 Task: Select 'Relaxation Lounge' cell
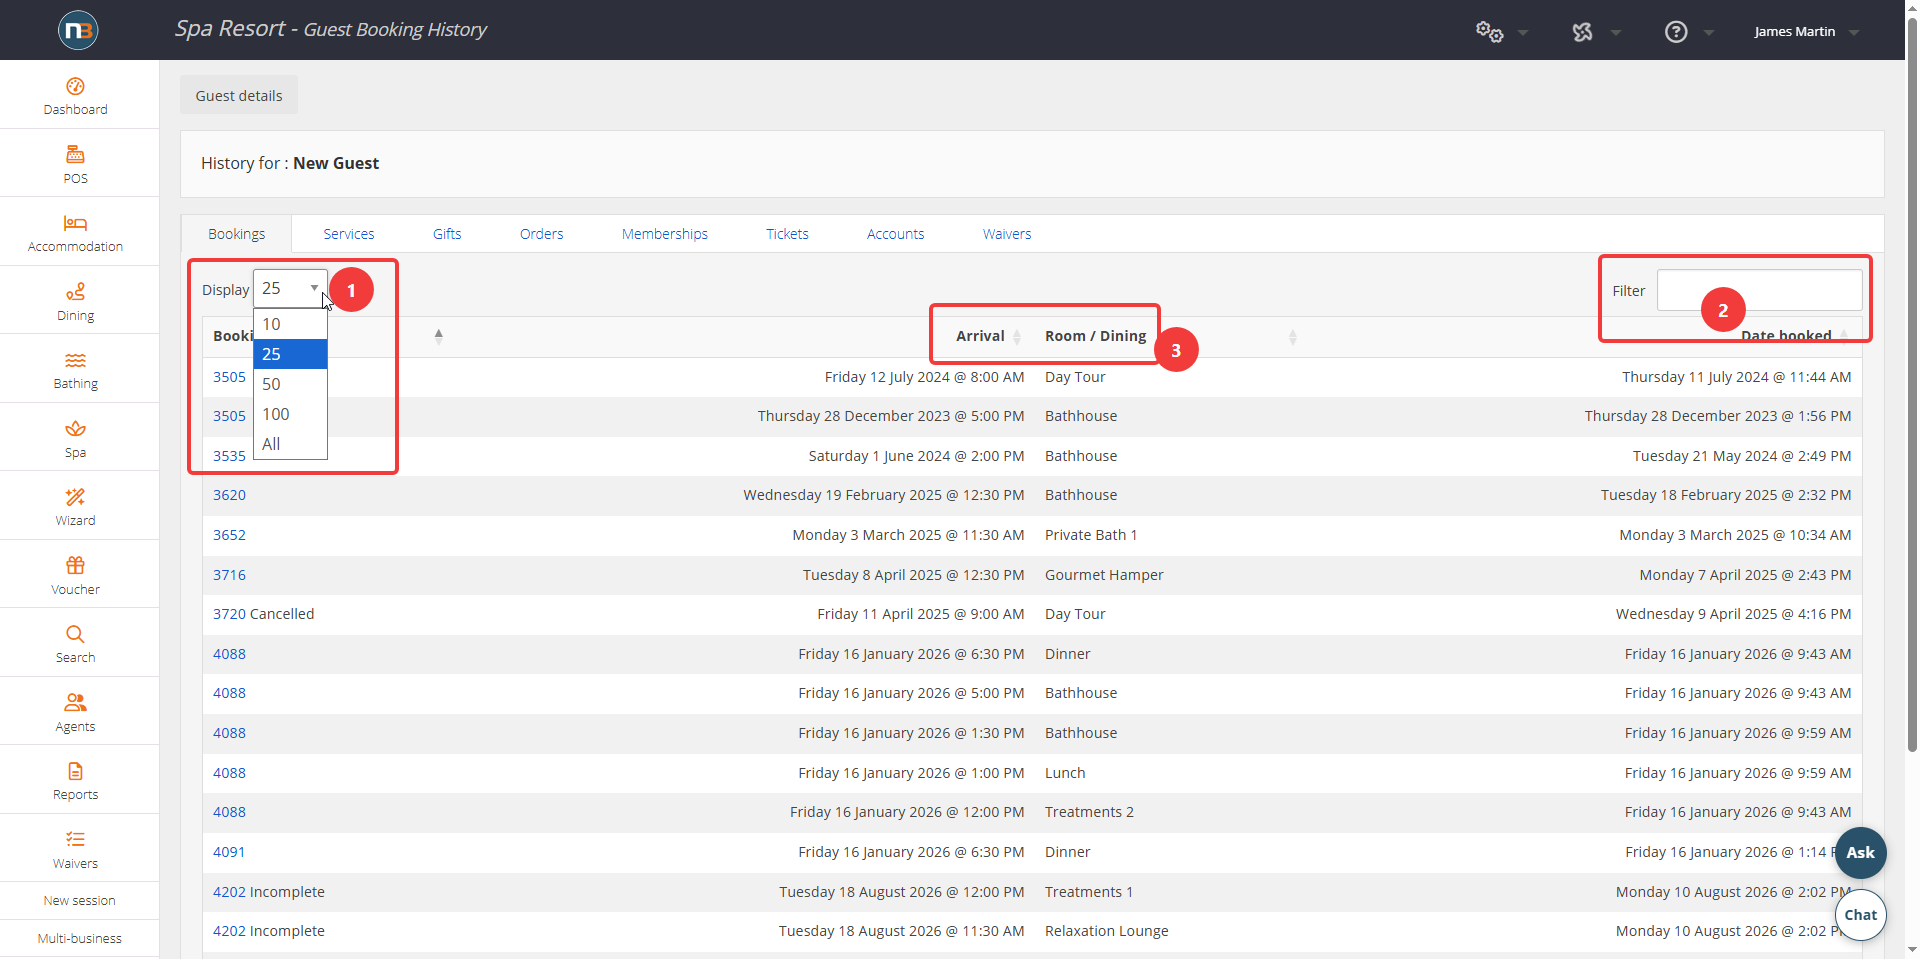1106,931
